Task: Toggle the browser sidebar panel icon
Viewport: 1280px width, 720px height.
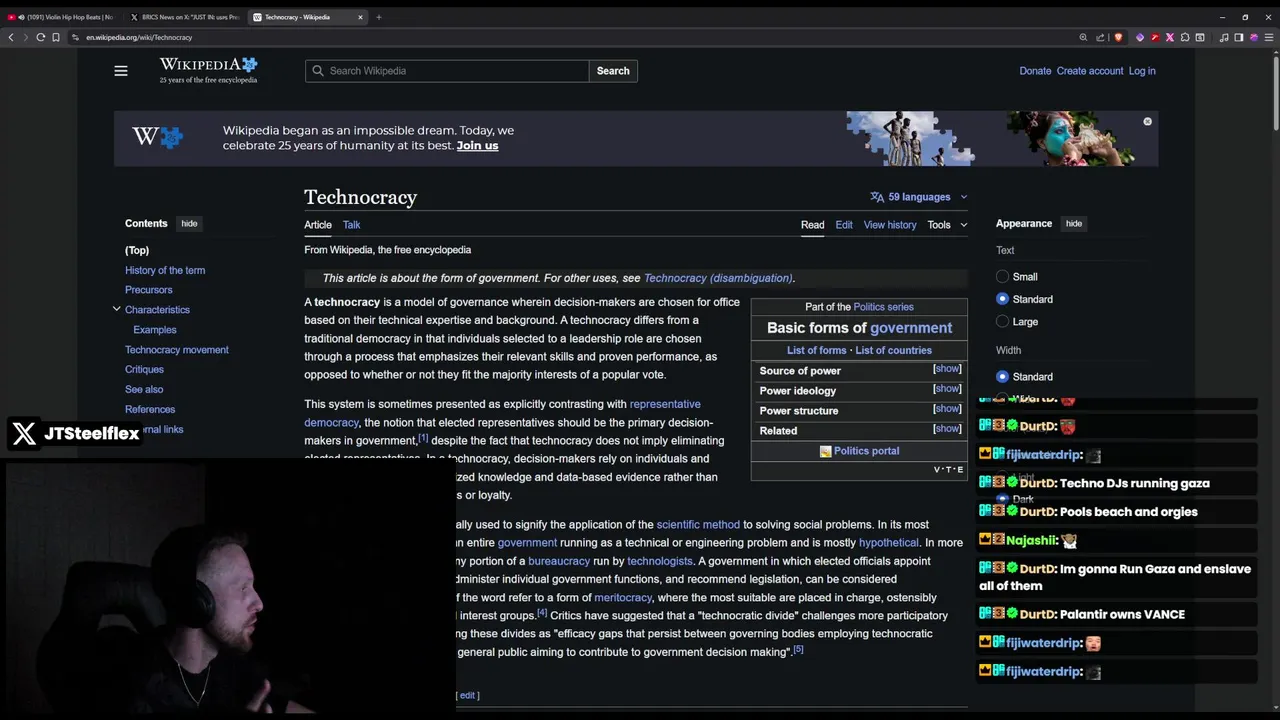Action: coord(1239,37)
